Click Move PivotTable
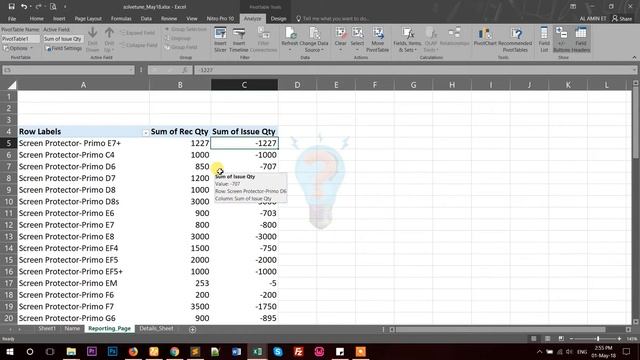This screenshot has height=360, width=640. [x=378, y=40]
